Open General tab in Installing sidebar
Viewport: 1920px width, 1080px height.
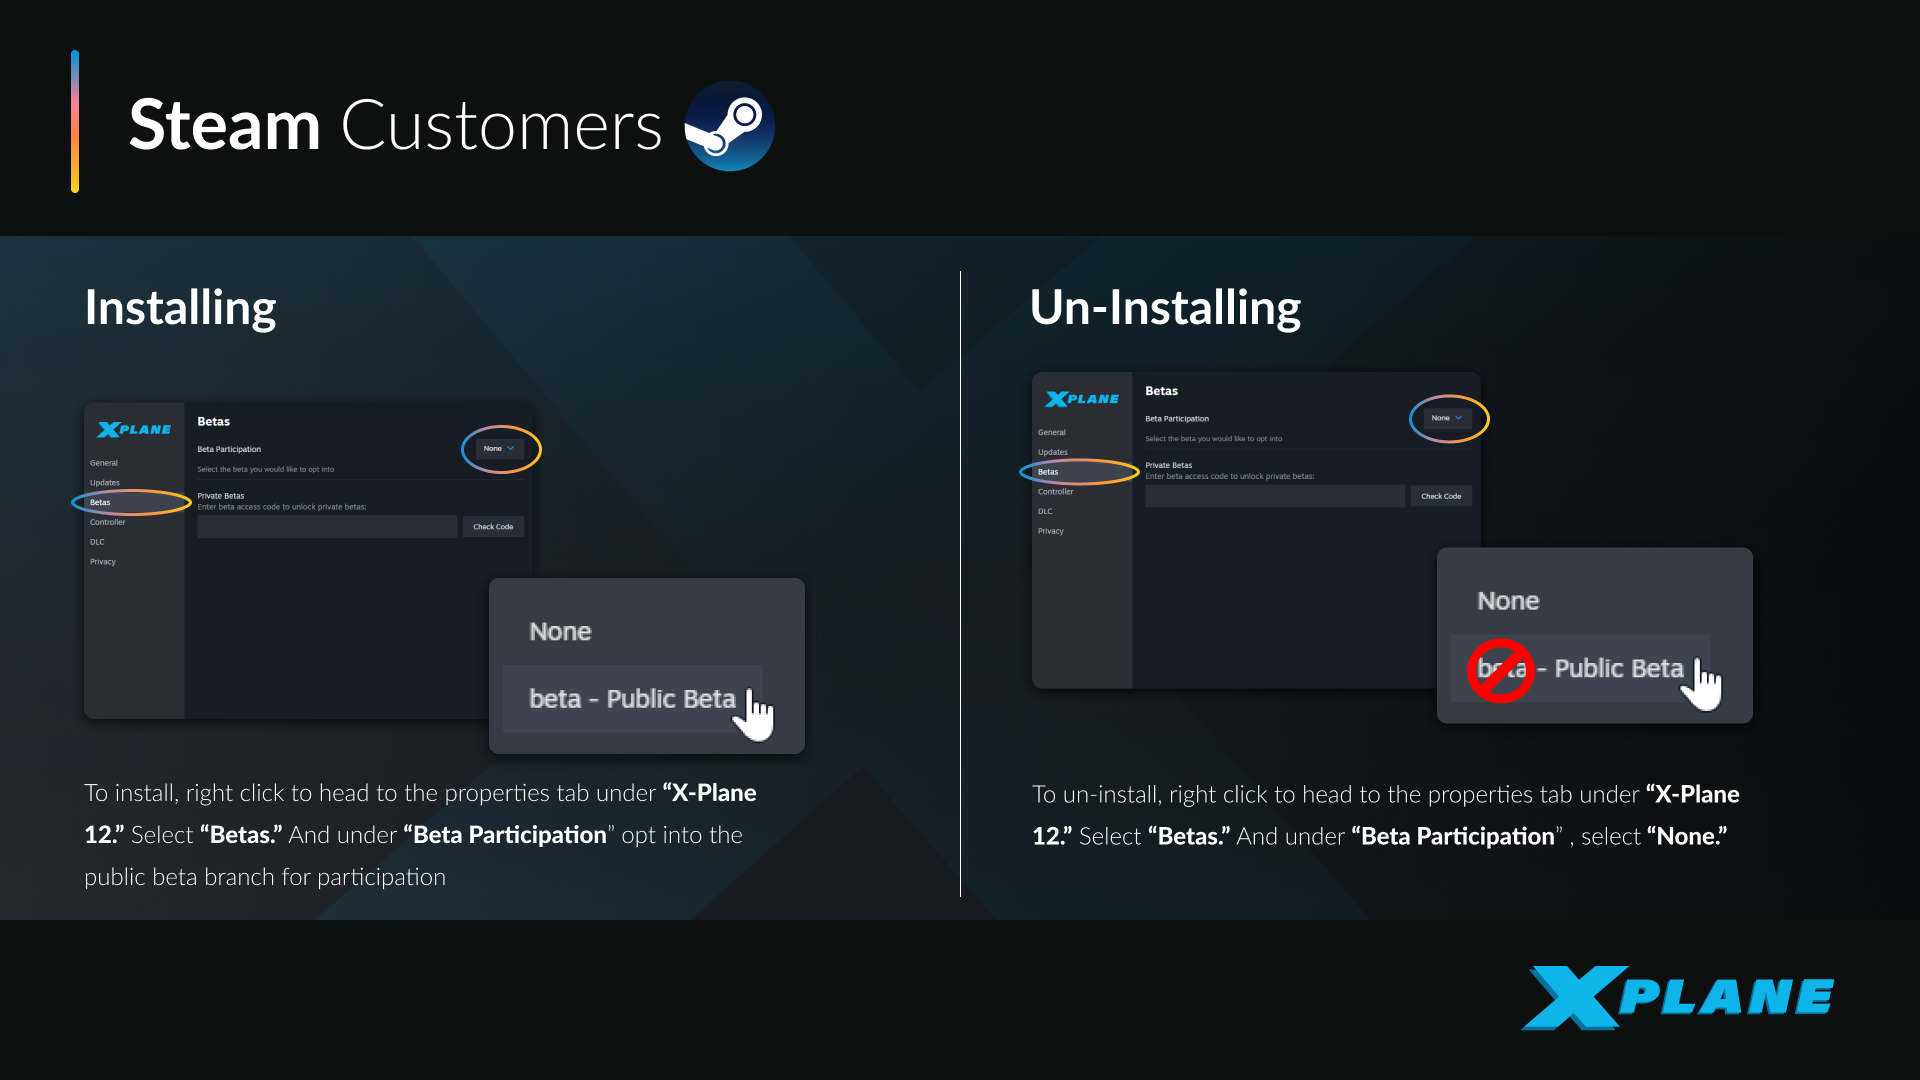pos(104,463)
